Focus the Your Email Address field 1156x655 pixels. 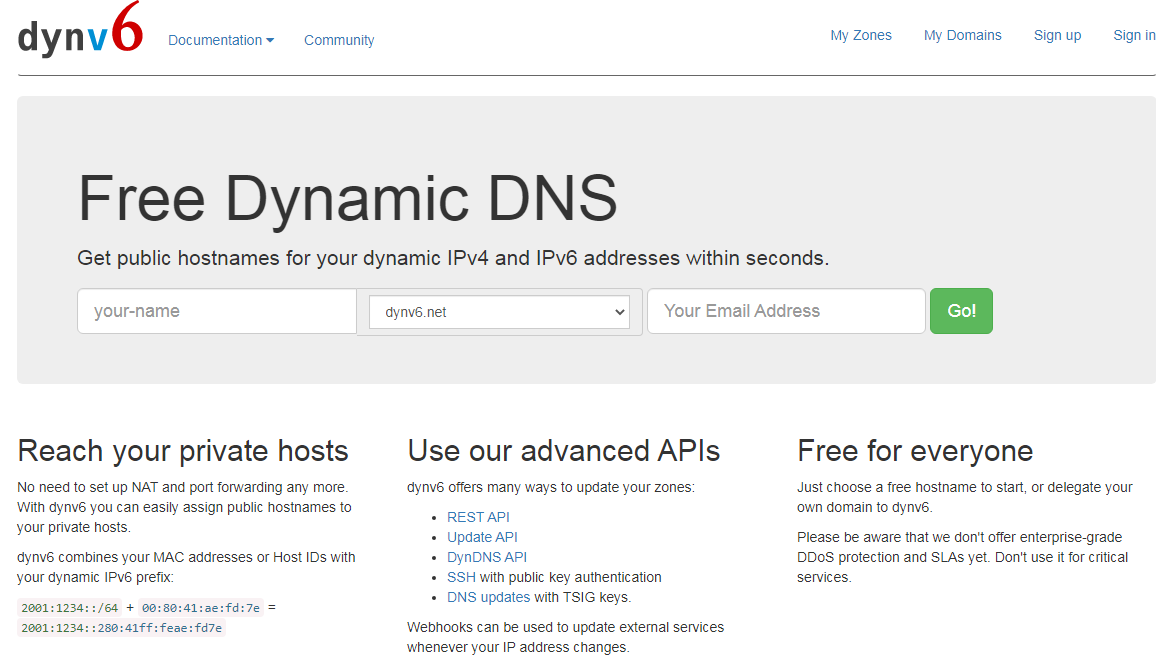(786, 311)
